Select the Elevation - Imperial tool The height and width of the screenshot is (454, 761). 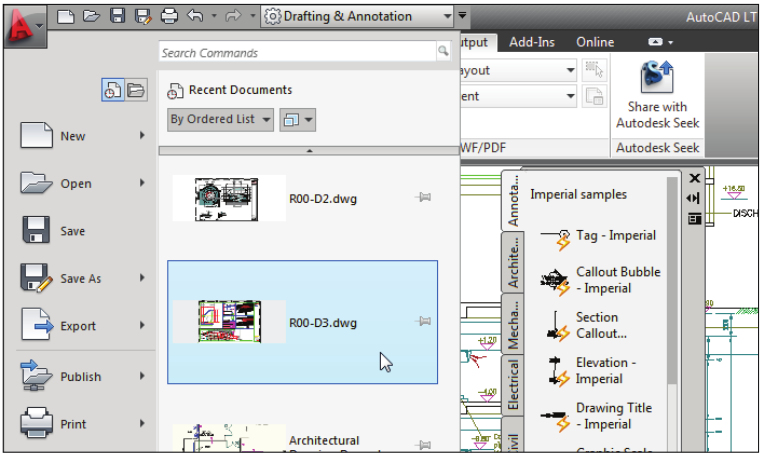(593, 370)
